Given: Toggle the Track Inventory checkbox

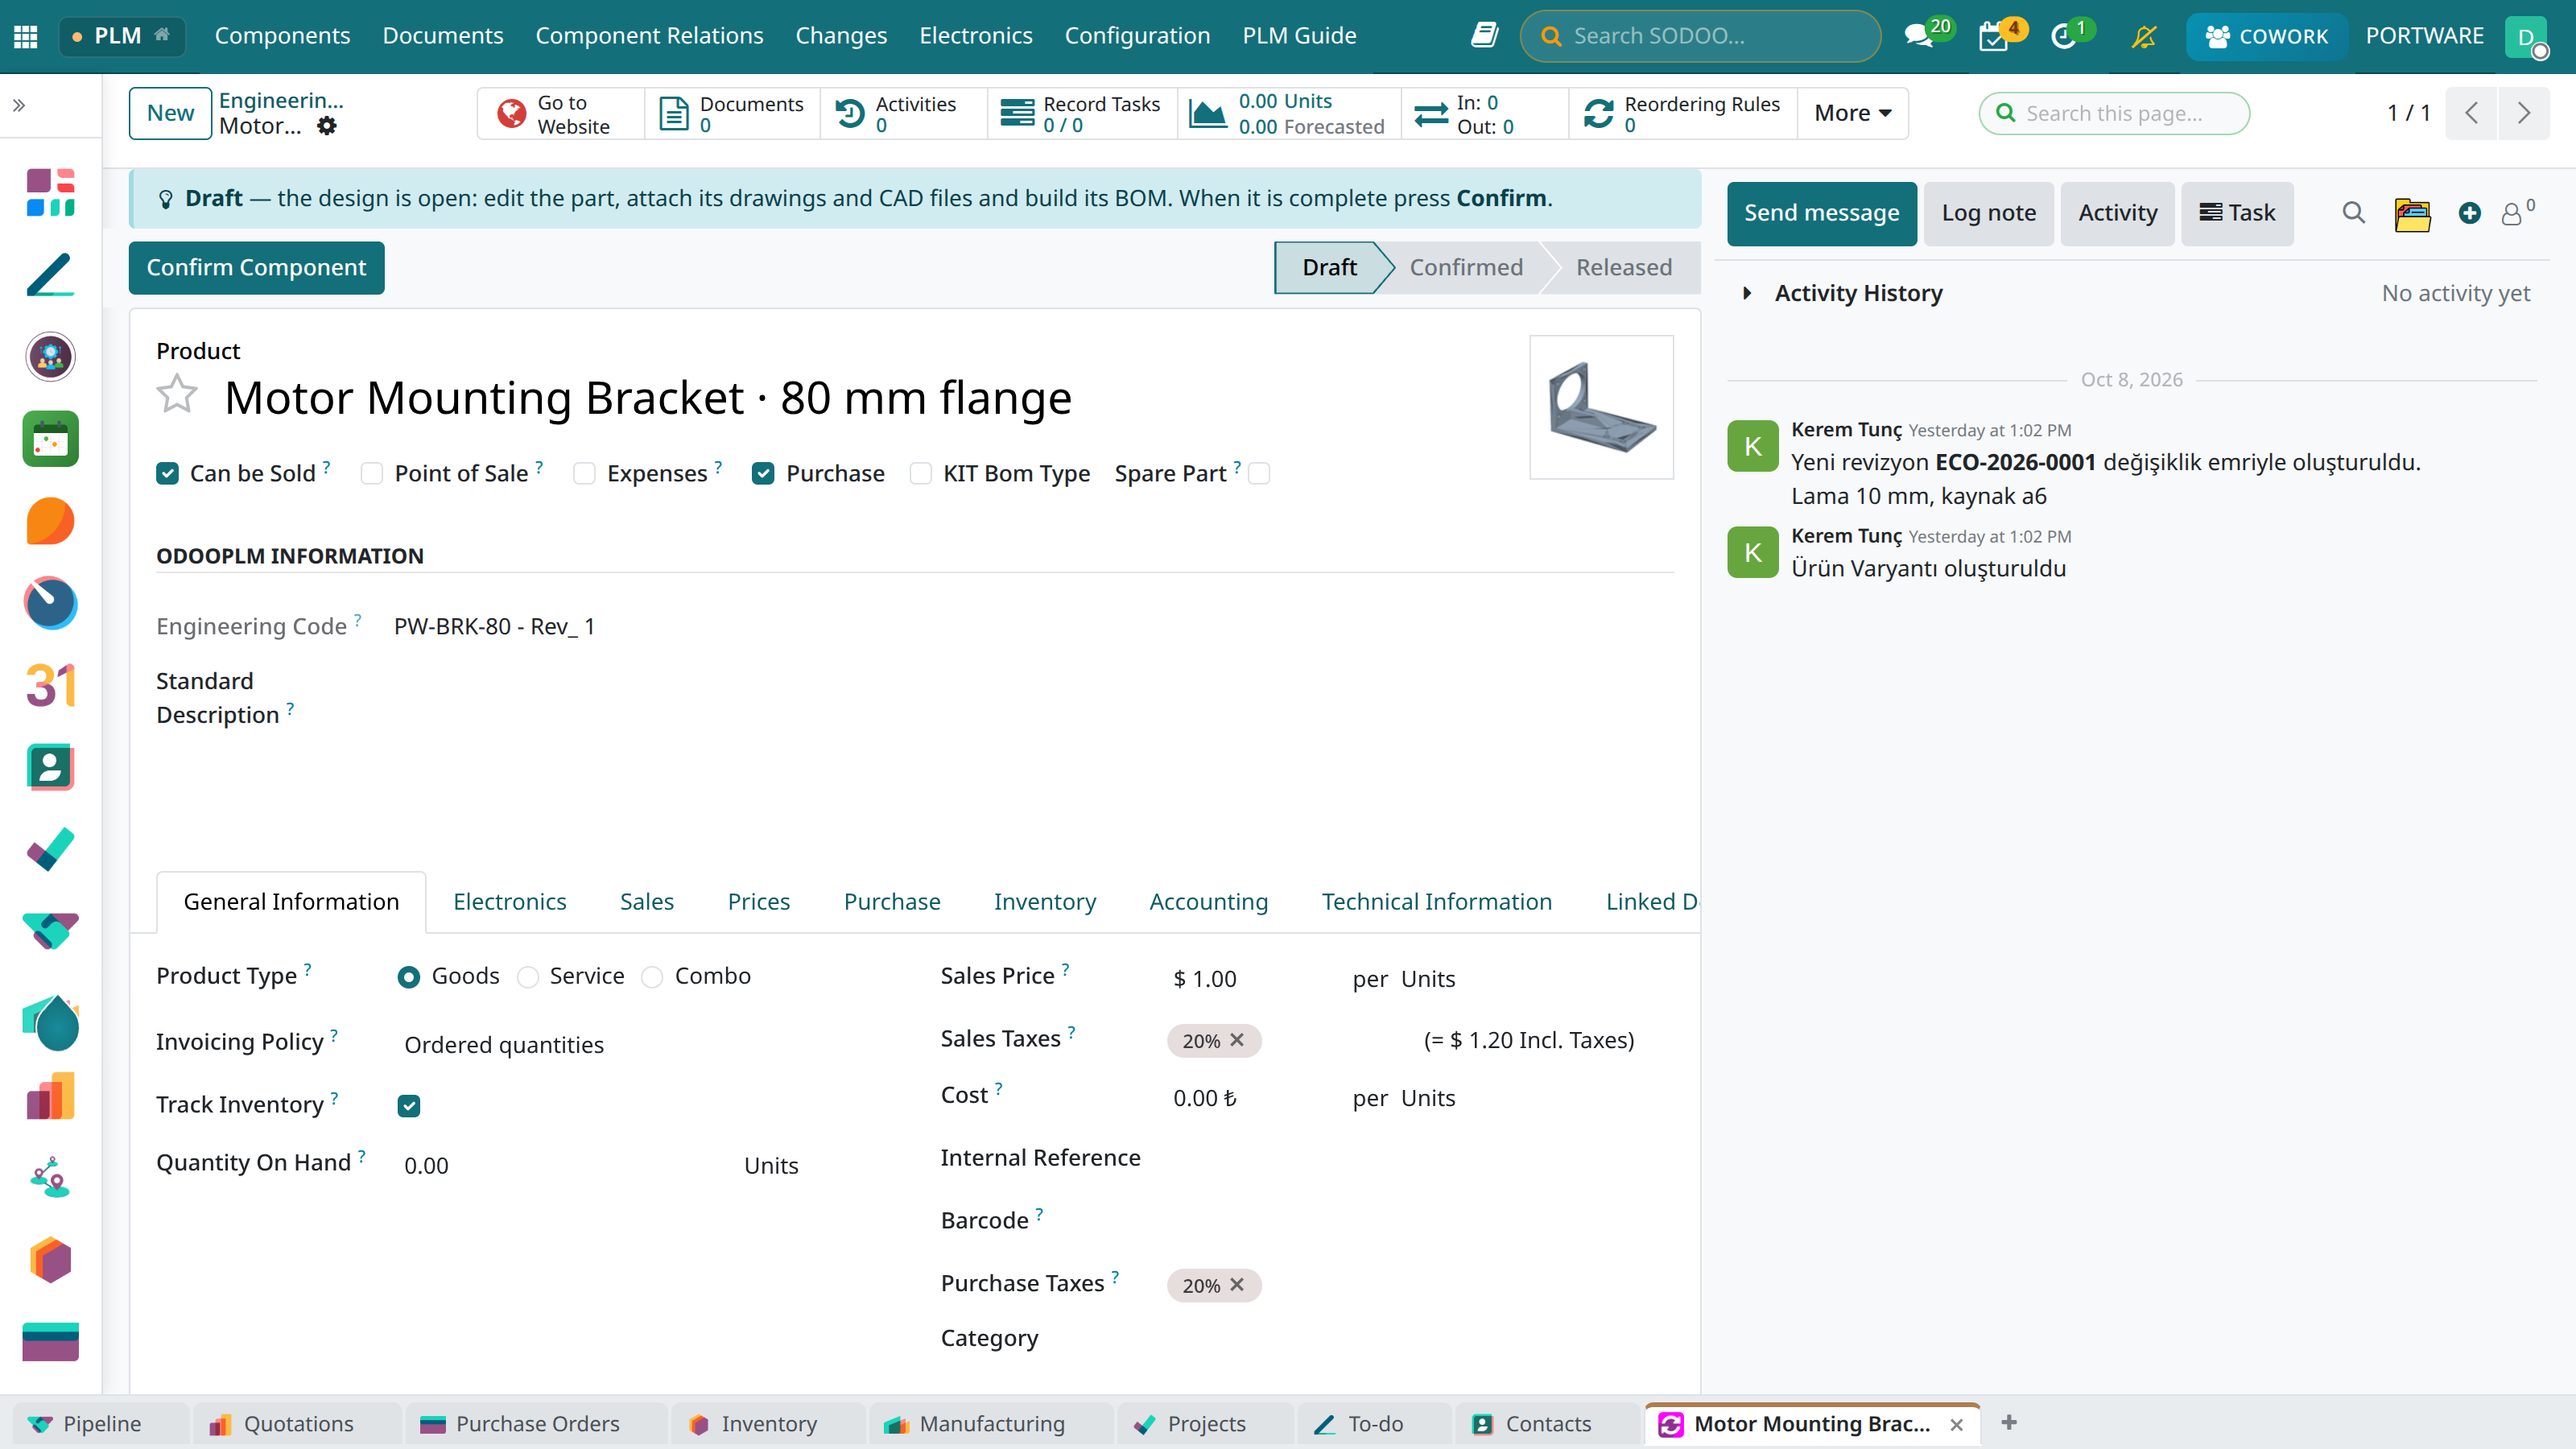Looking at the screenshot, I should pyautogui.click(x=409, y=1106).
